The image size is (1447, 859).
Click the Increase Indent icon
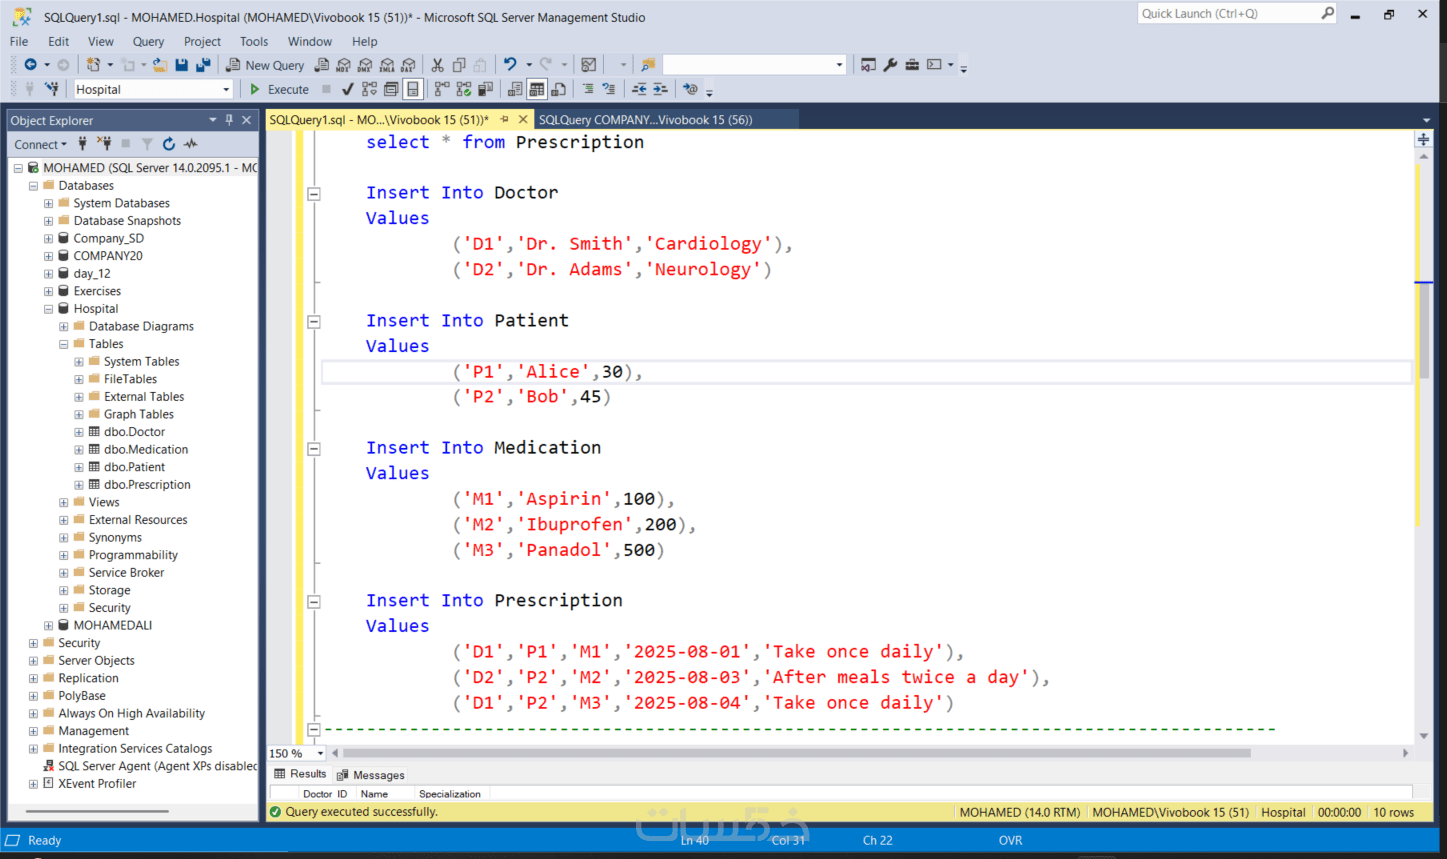660,89
